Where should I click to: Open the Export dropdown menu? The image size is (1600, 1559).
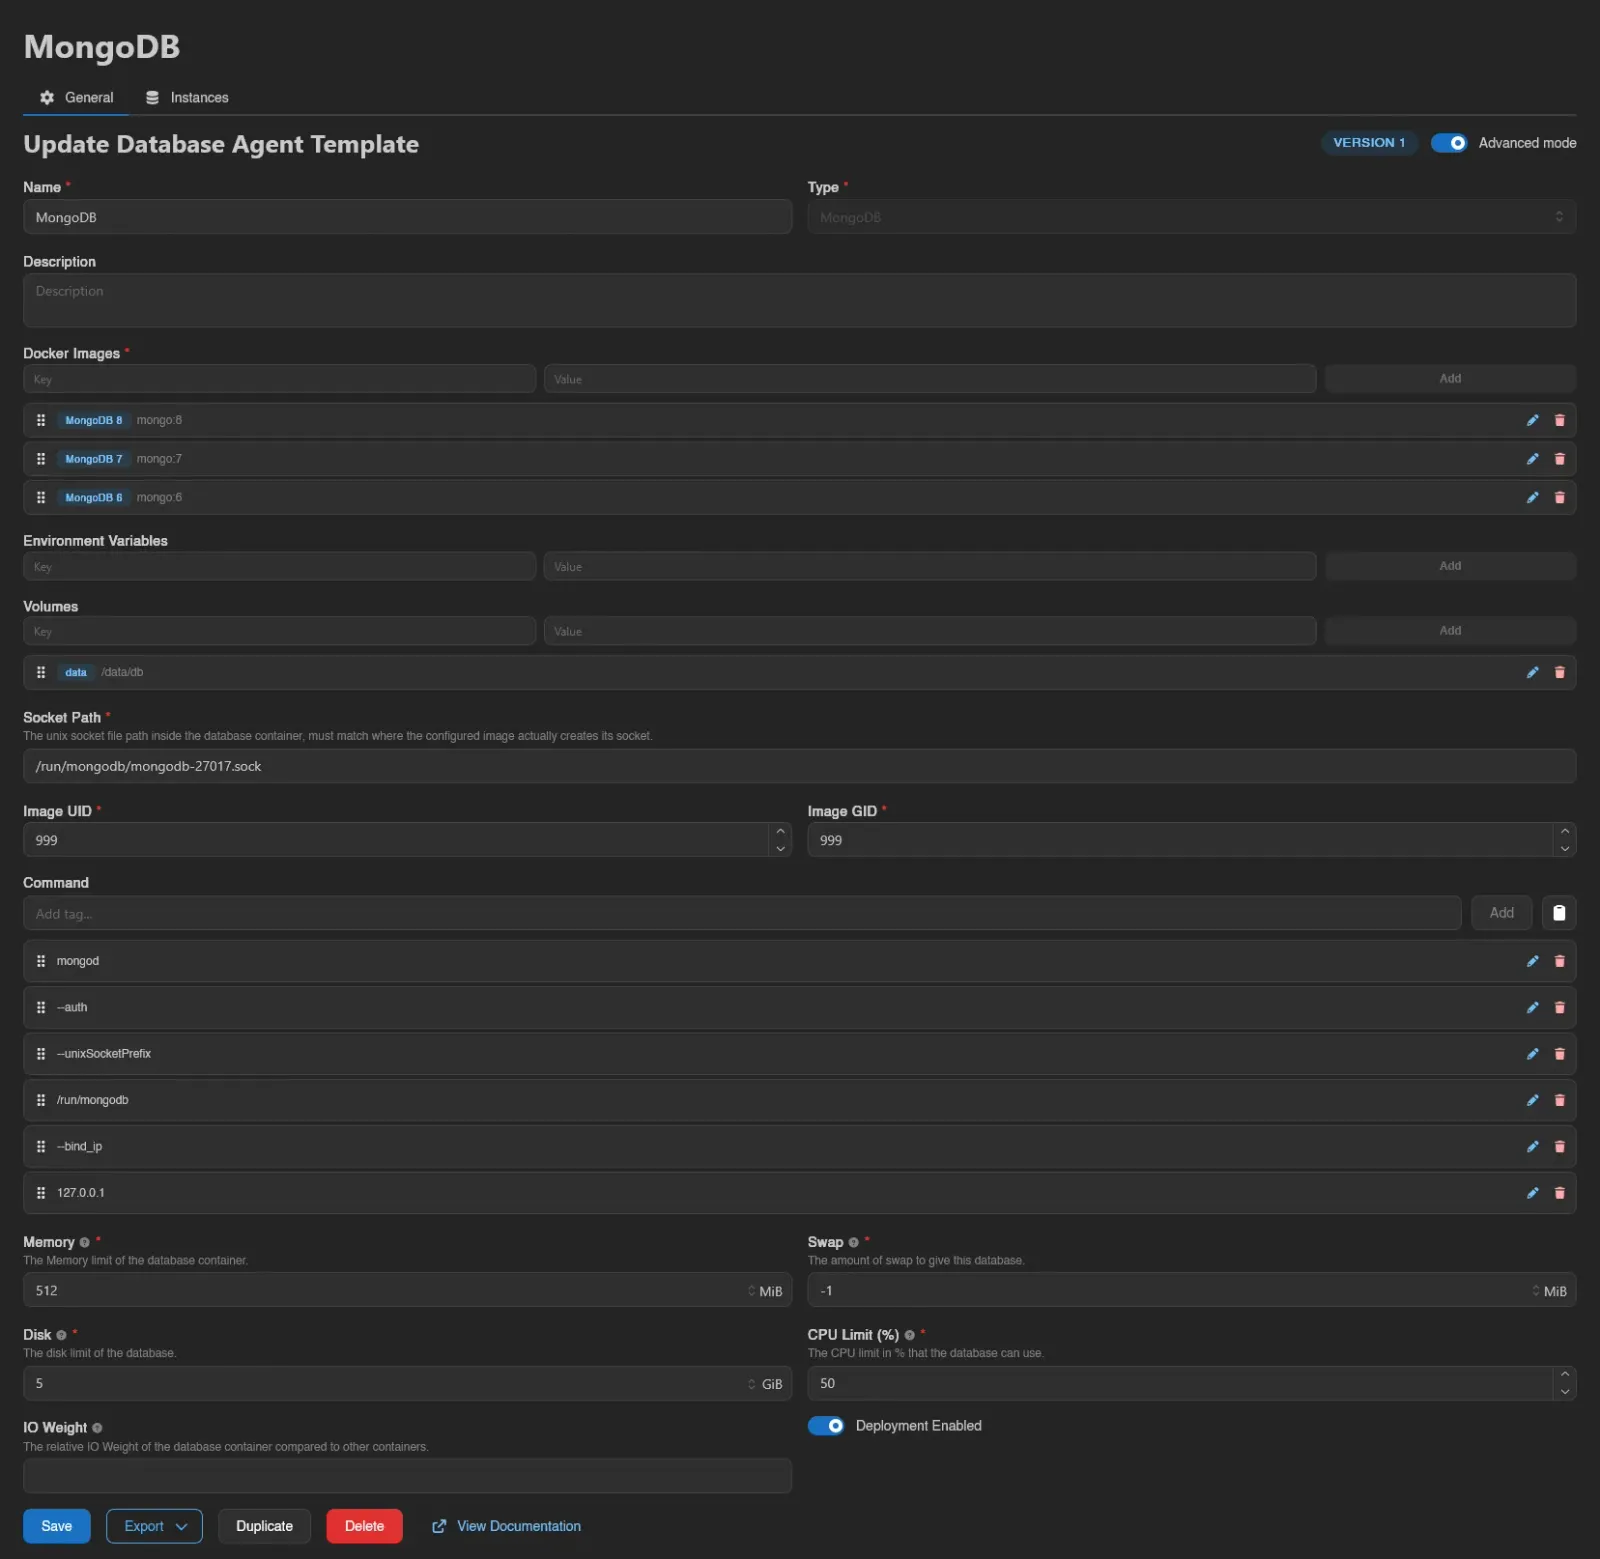click(x=154, y=1526)
